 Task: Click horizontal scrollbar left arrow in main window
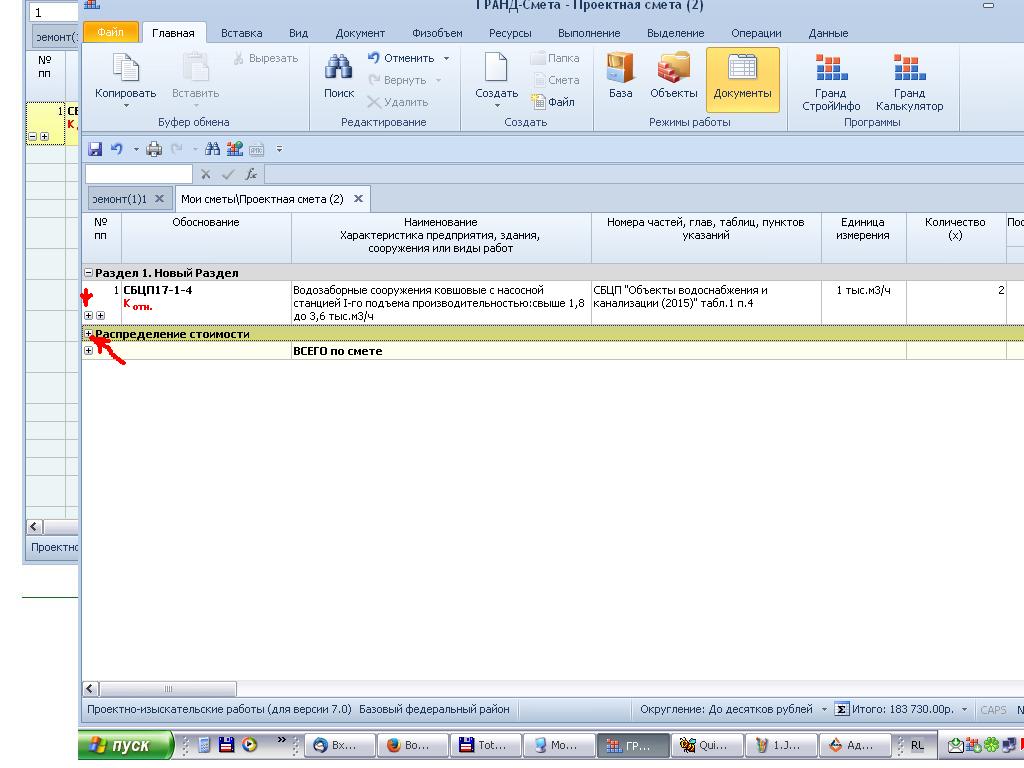[x=91, y=688]
